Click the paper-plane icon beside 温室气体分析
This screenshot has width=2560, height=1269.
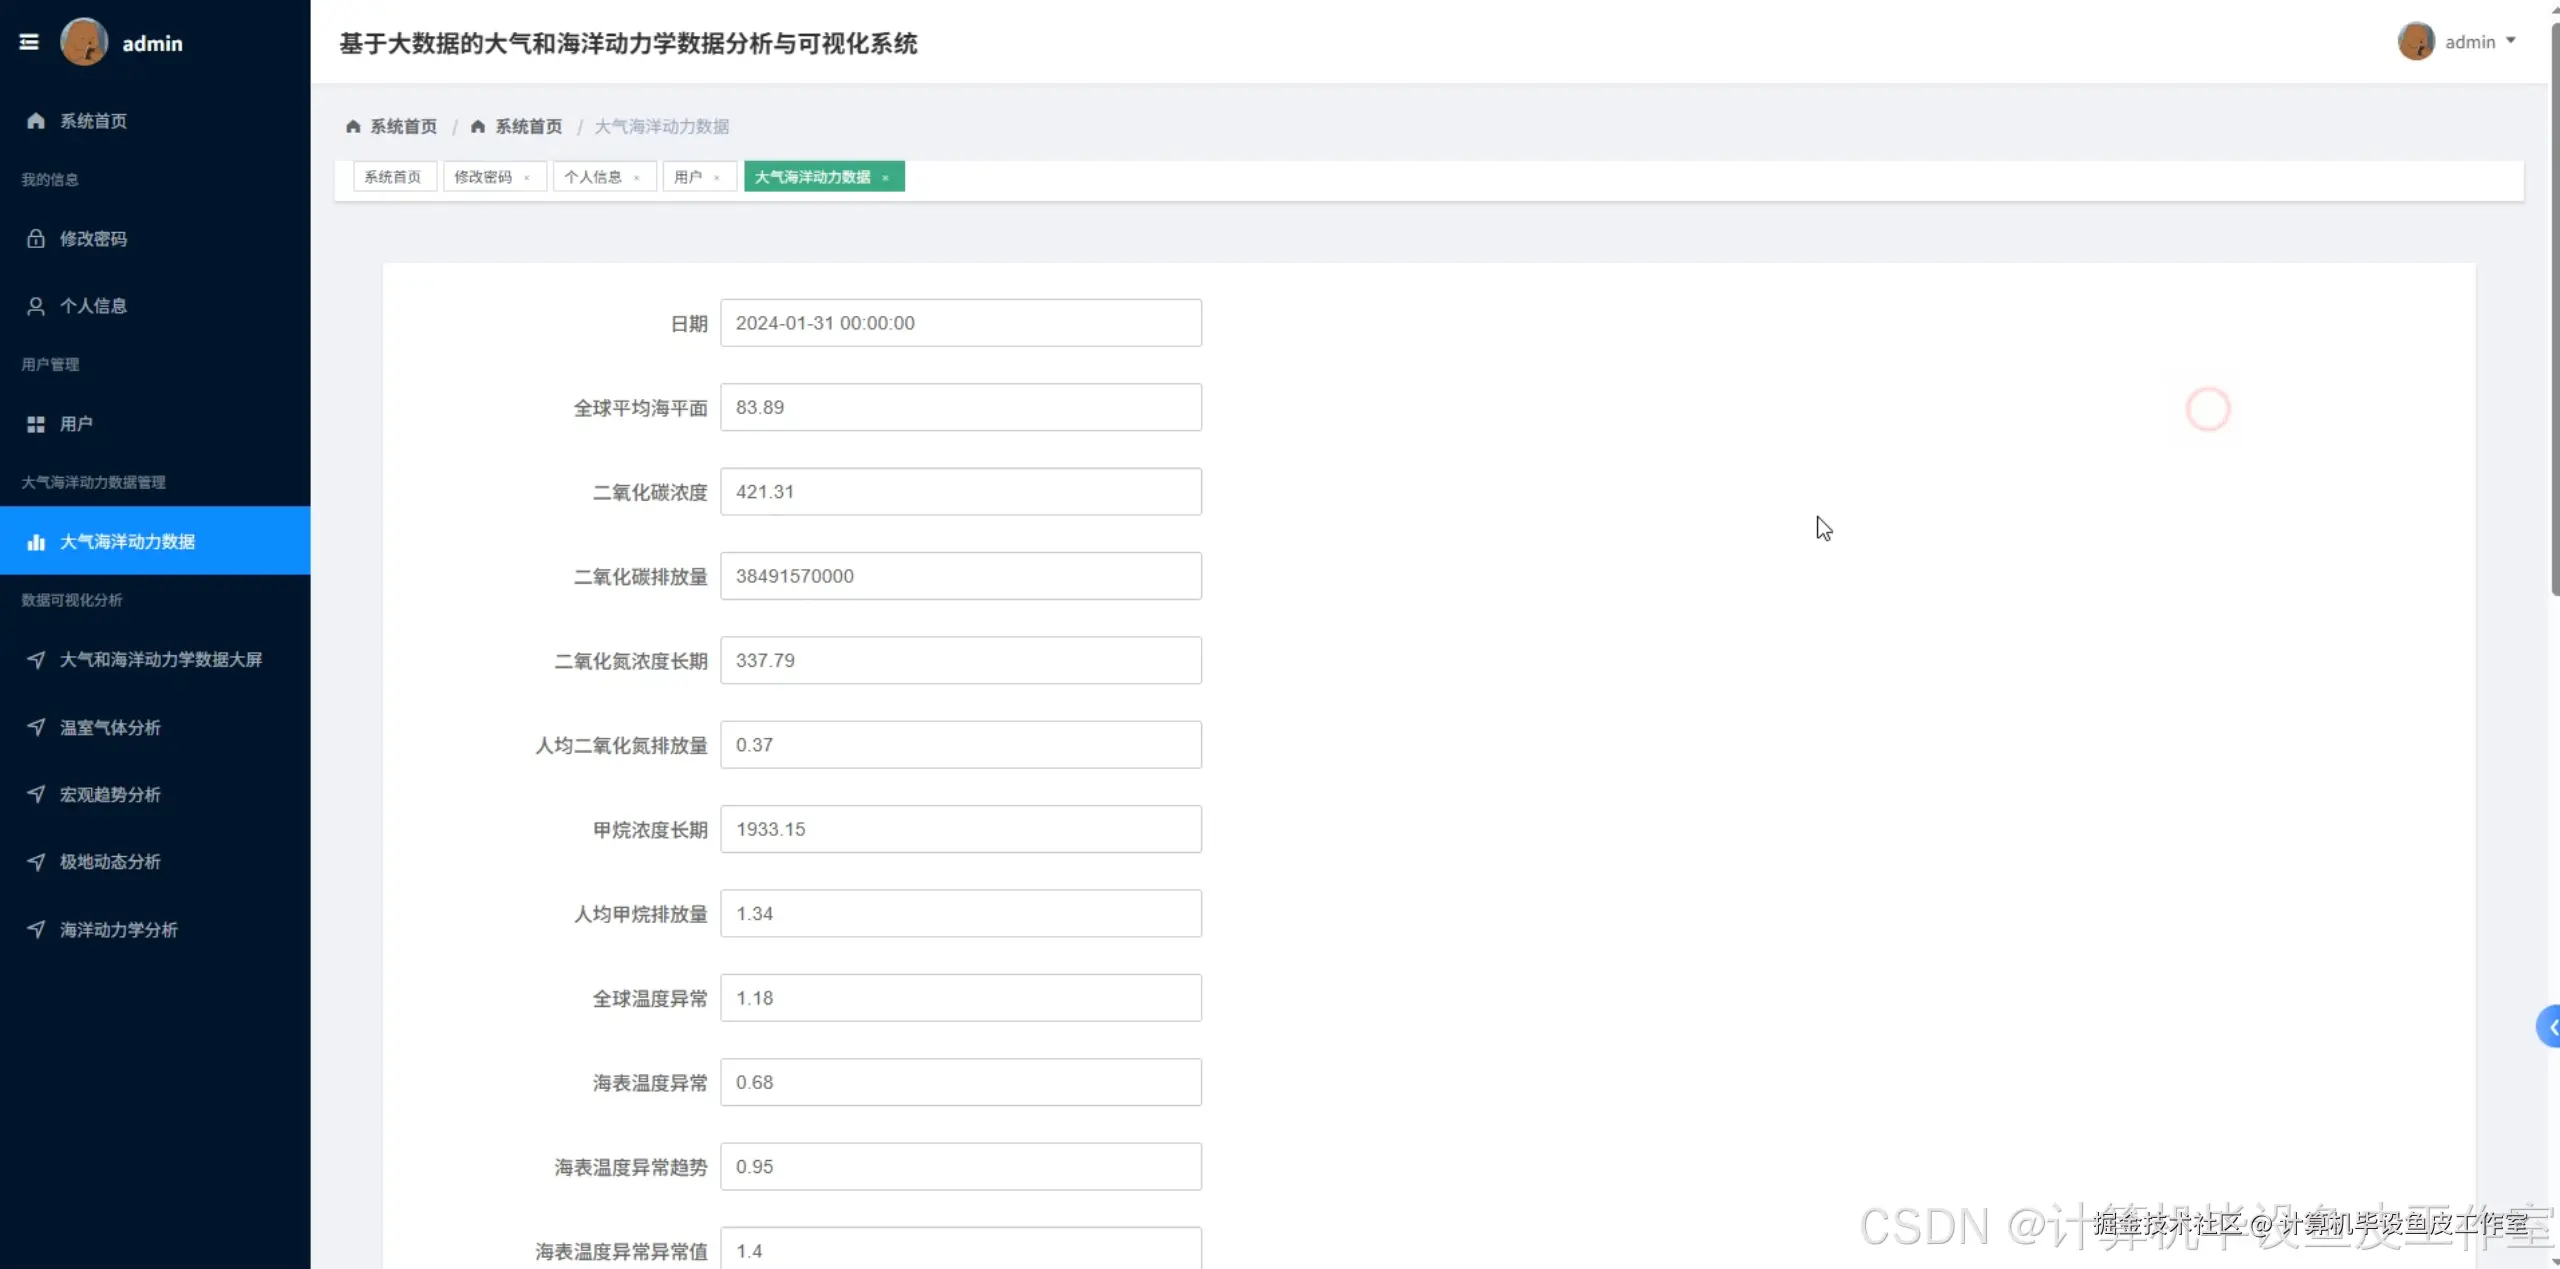pos(36,727)
